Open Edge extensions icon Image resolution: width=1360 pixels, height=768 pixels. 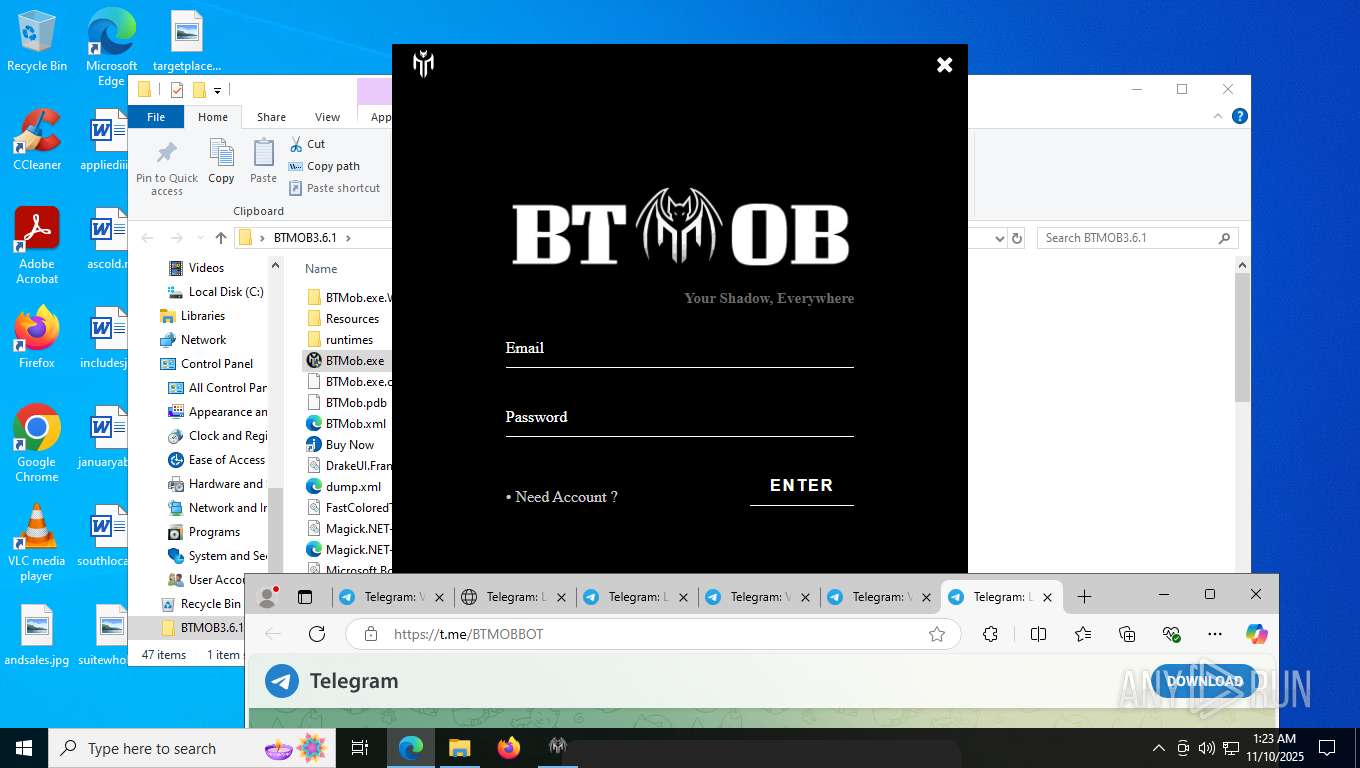tap(991, 634)
